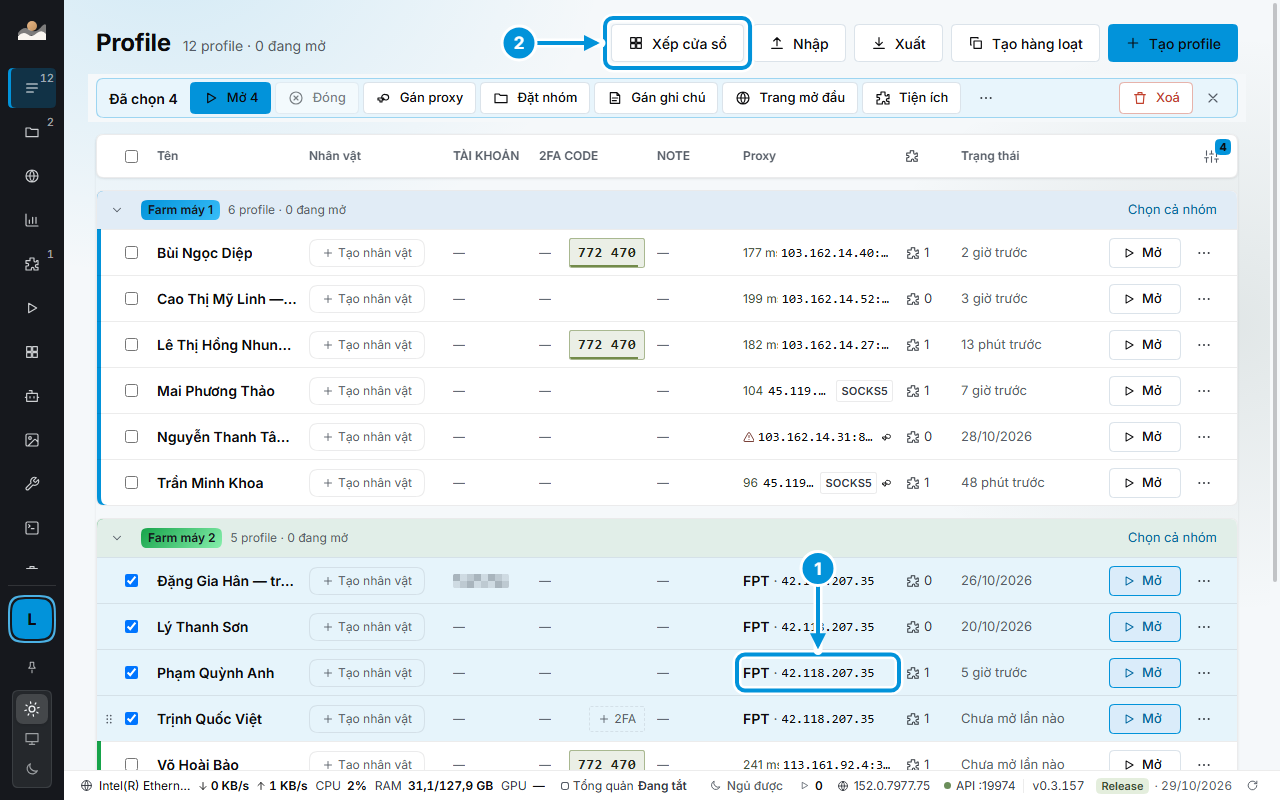
Task: Open the grid windows sidebar icon
Action: point(32,352)
